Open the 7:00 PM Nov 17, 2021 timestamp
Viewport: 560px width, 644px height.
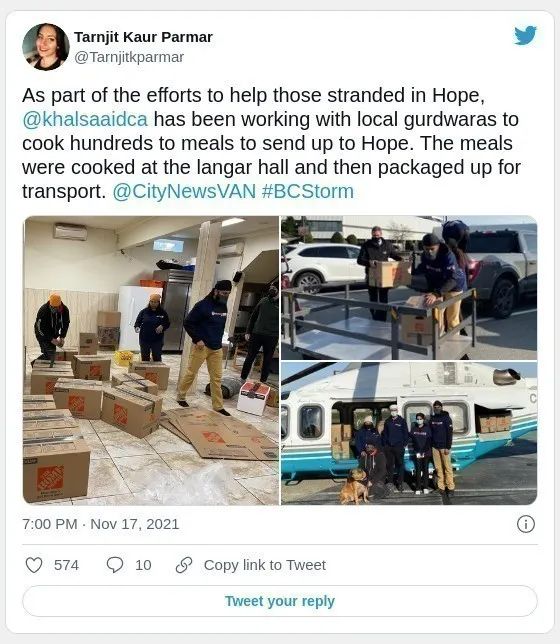(101, 524)
